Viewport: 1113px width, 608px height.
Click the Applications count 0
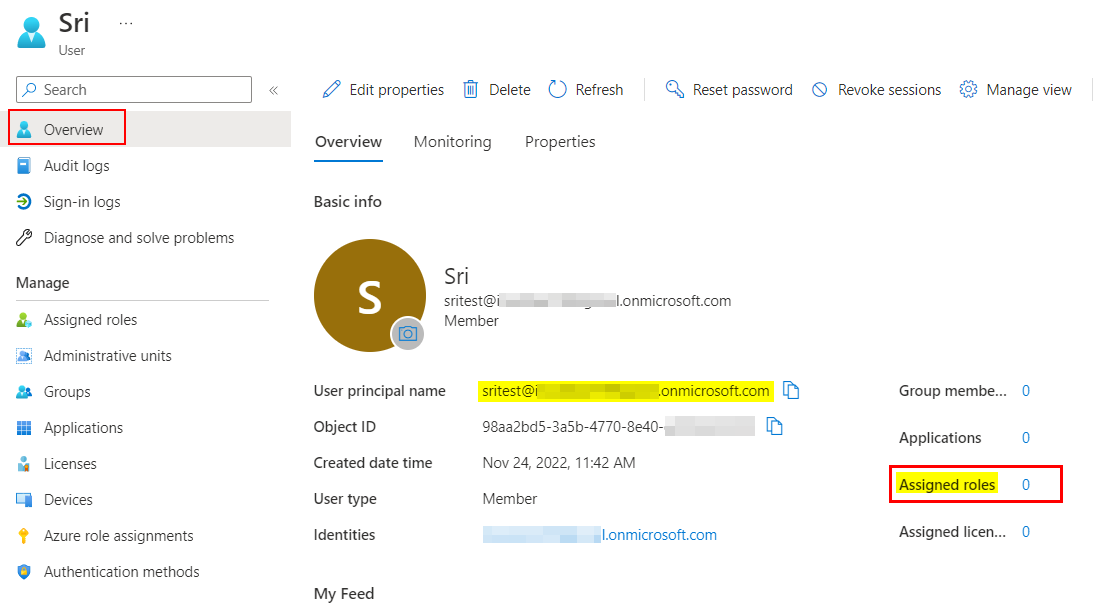coord(1026,438)
